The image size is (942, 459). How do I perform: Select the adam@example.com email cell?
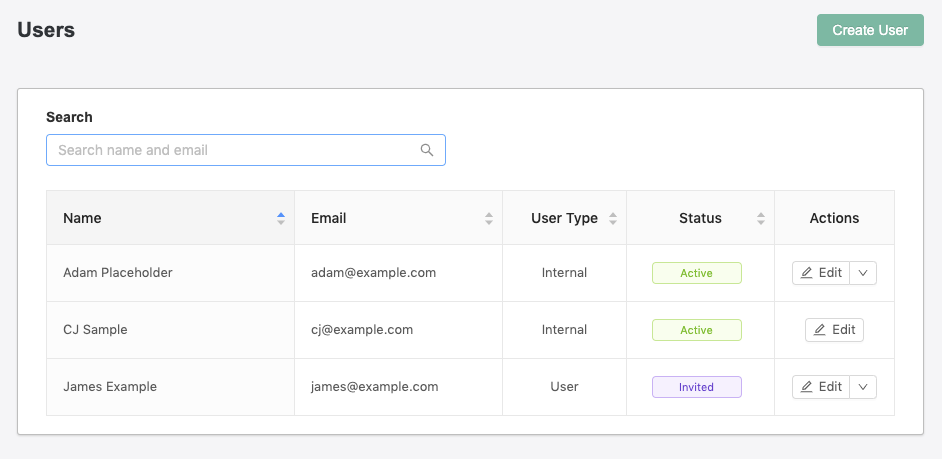[x=373, y=273]
